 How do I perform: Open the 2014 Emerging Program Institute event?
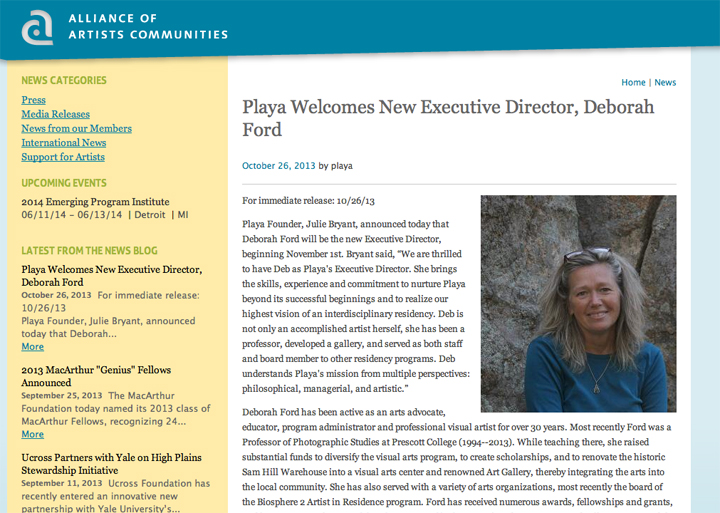[95, 202]
